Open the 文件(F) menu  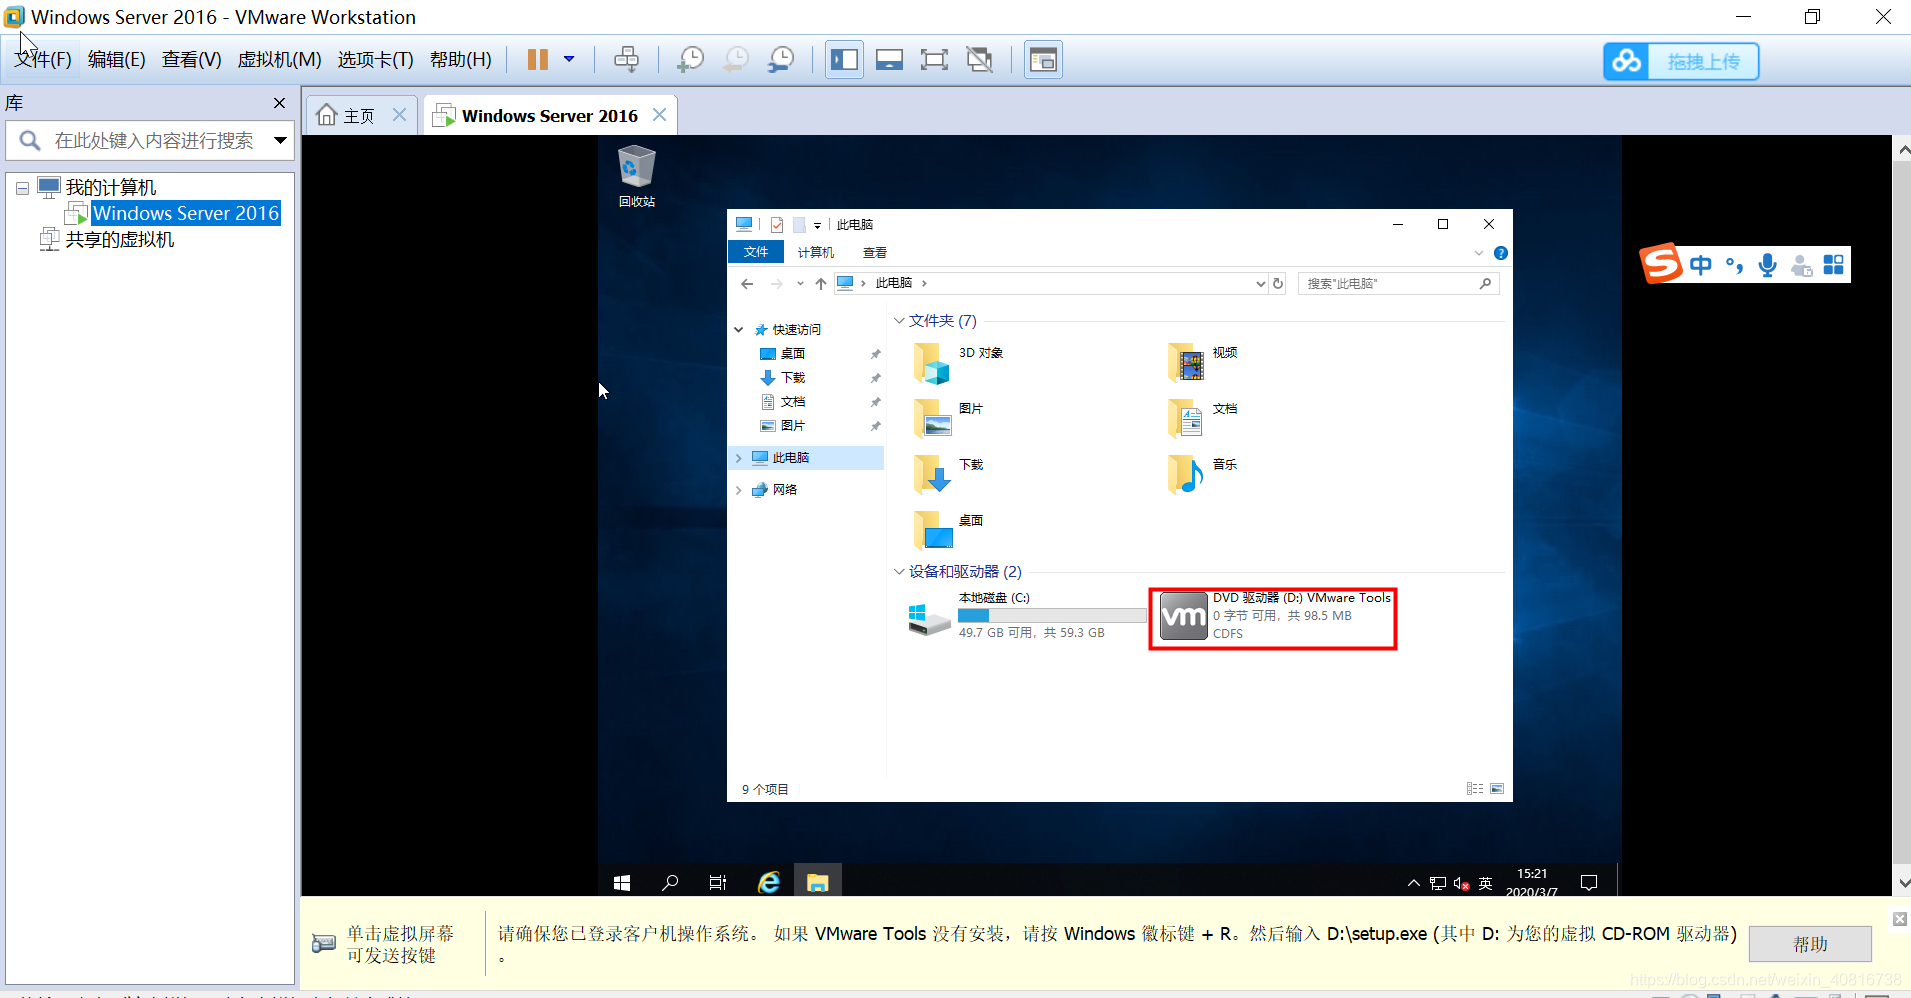(x=43, y=60)
